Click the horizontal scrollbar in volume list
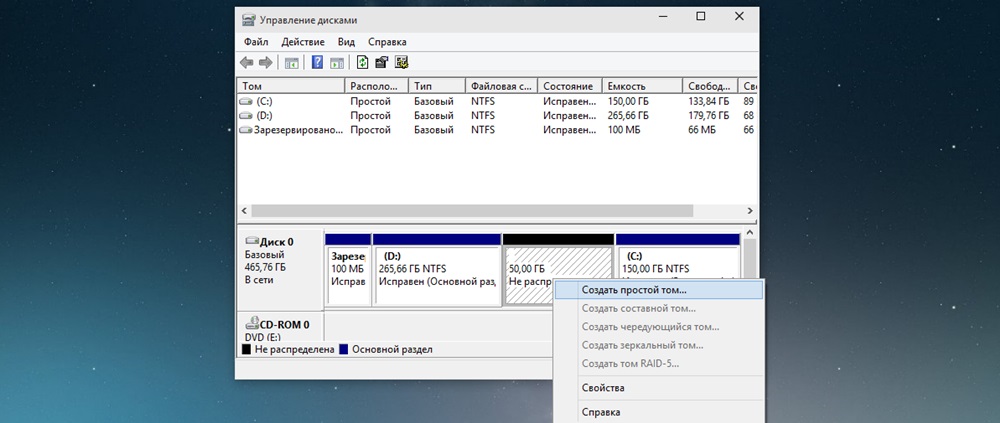The height and width of the screenshot is (423, 1000). tap(490, 212)
